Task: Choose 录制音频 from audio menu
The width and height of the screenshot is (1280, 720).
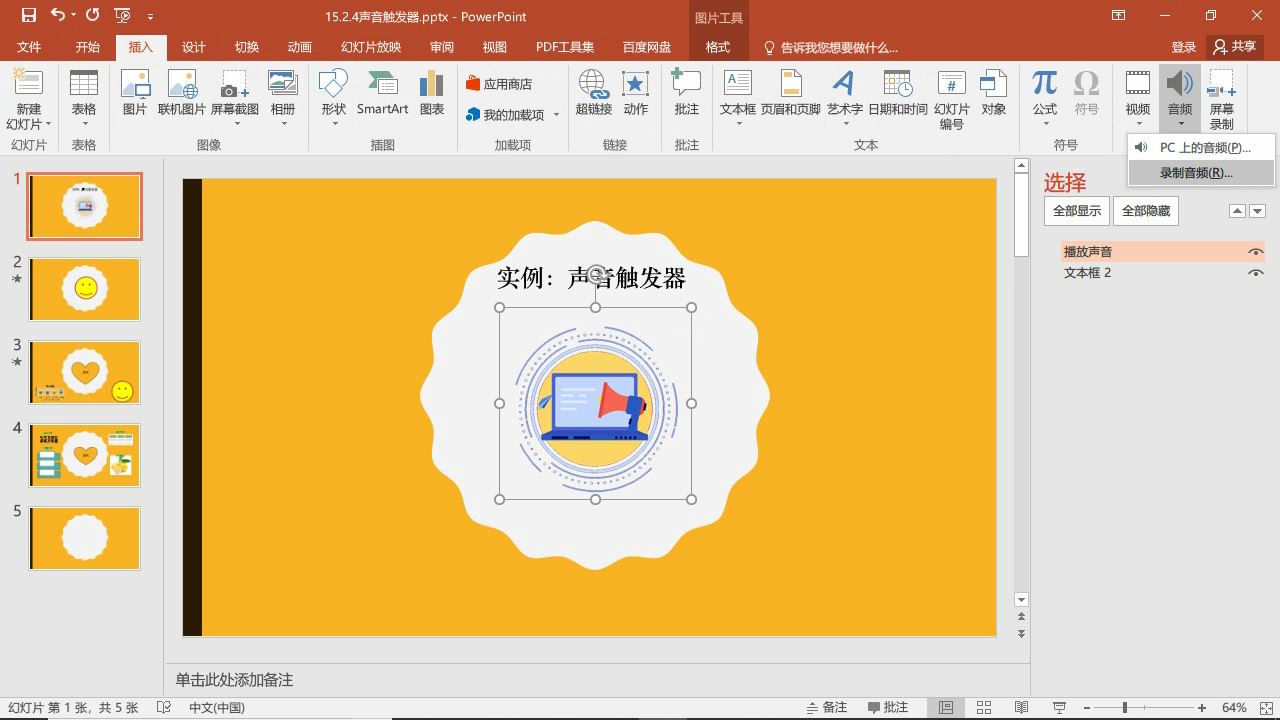Action: click(x=1201, y=173)
